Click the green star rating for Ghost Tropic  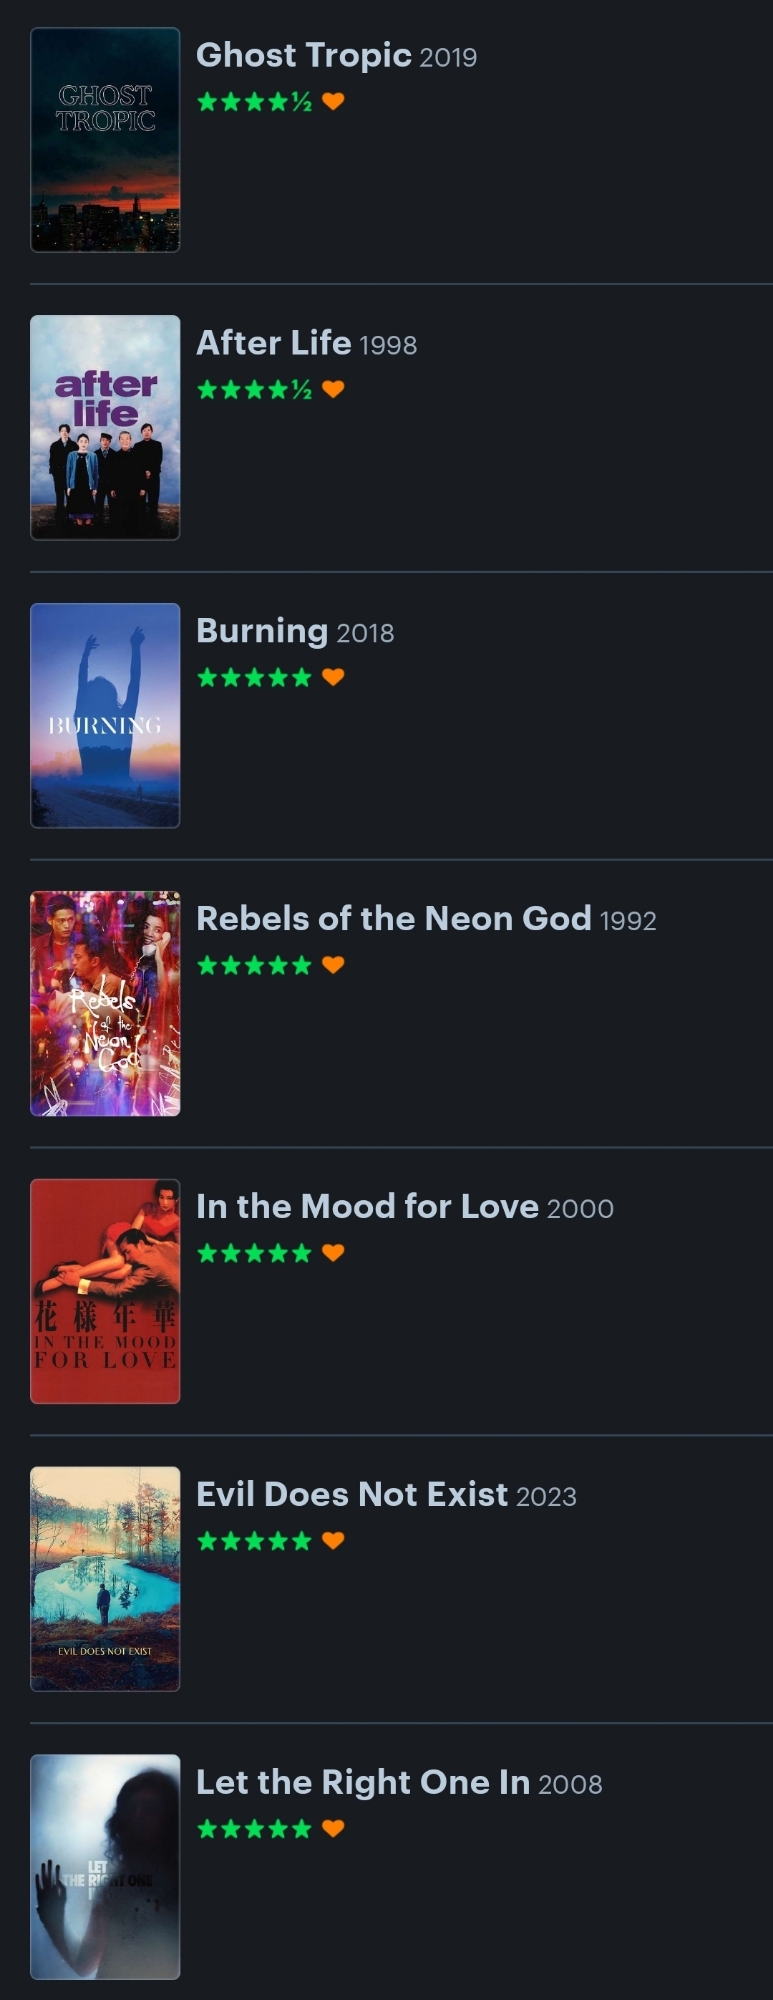254,101
